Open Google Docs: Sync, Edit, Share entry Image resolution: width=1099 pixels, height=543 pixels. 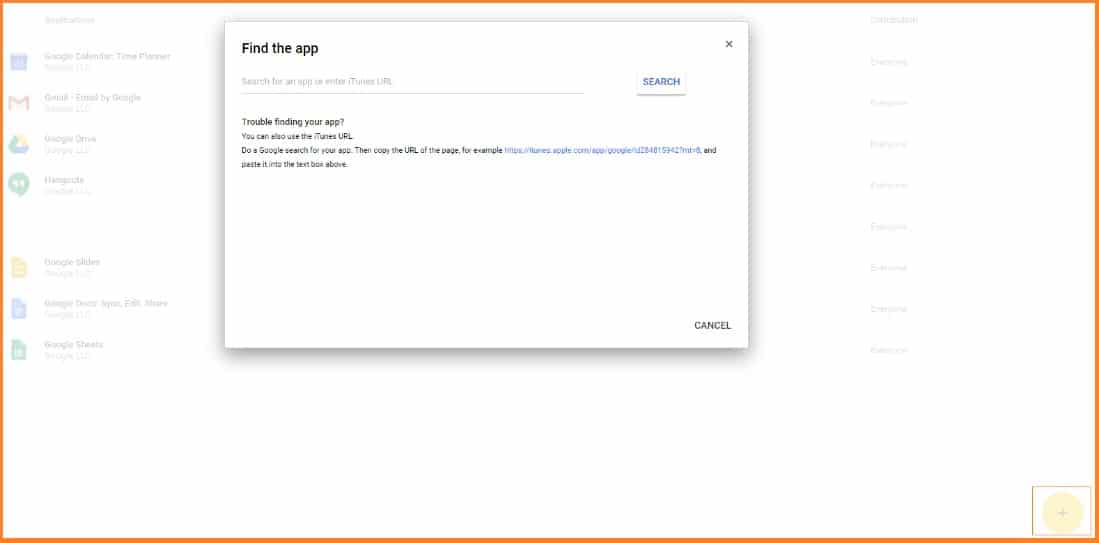[106, 303]
